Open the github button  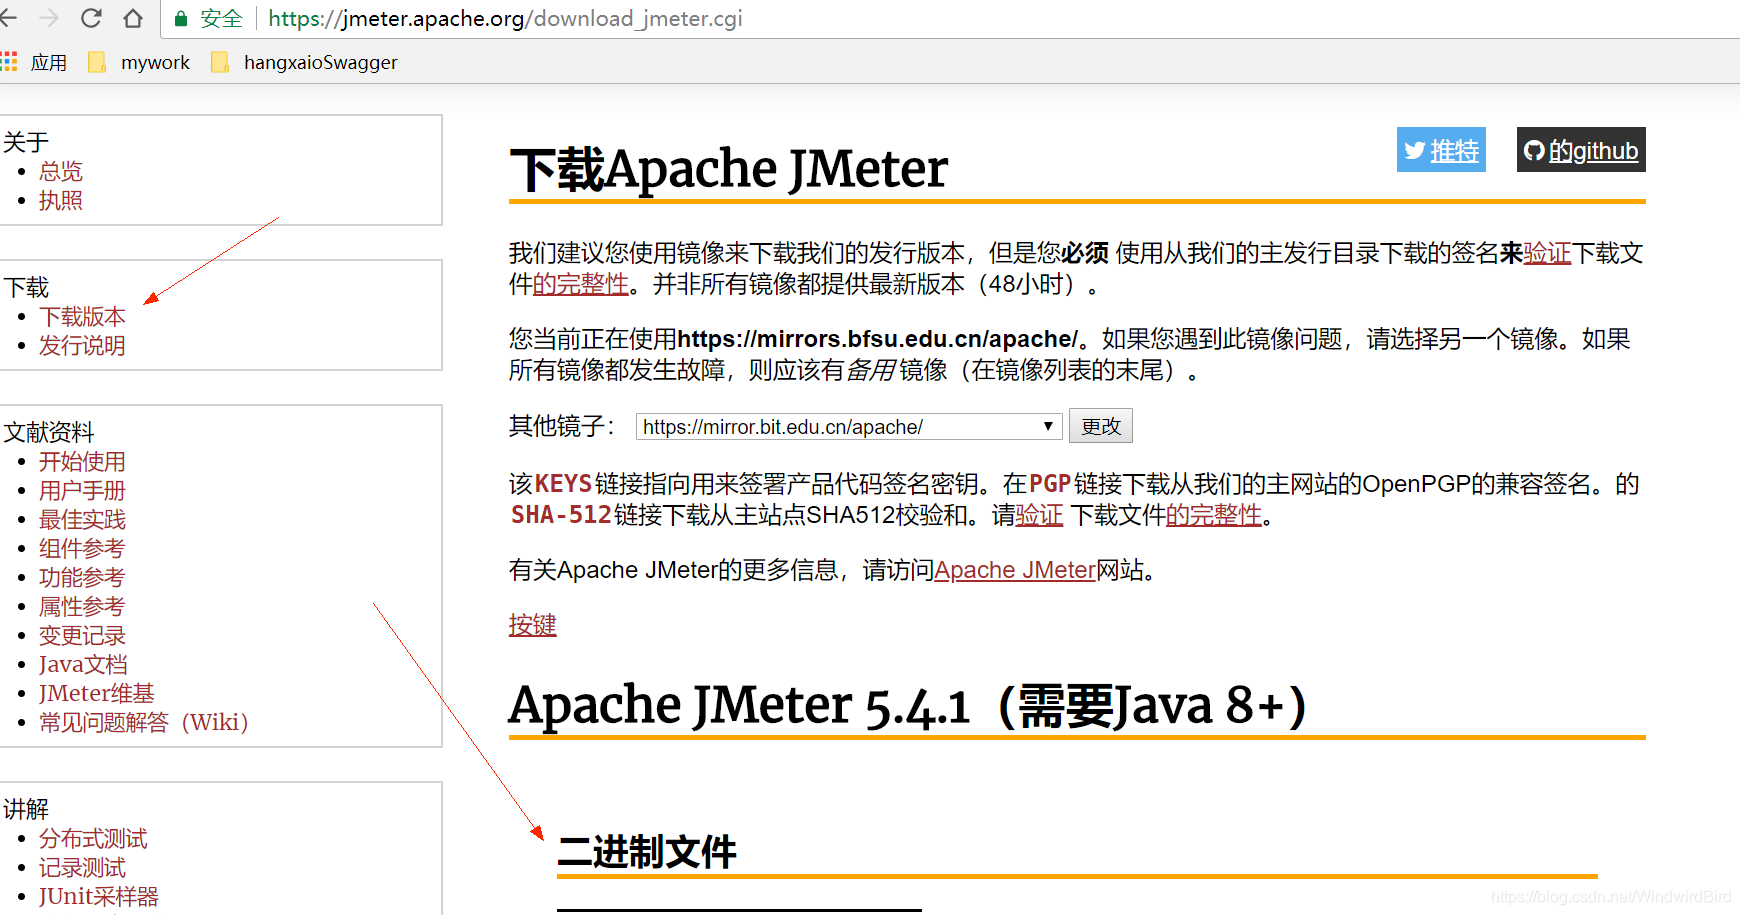coord(1581,150)
